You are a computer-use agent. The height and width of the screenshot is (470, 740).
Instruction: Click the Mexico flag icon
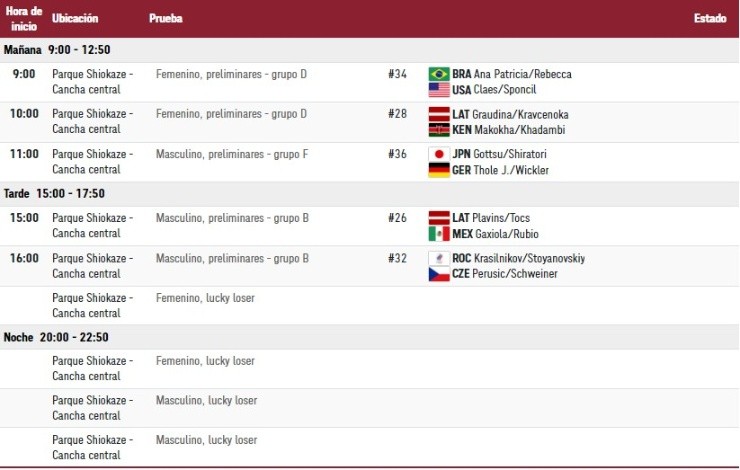coord(439,233)
